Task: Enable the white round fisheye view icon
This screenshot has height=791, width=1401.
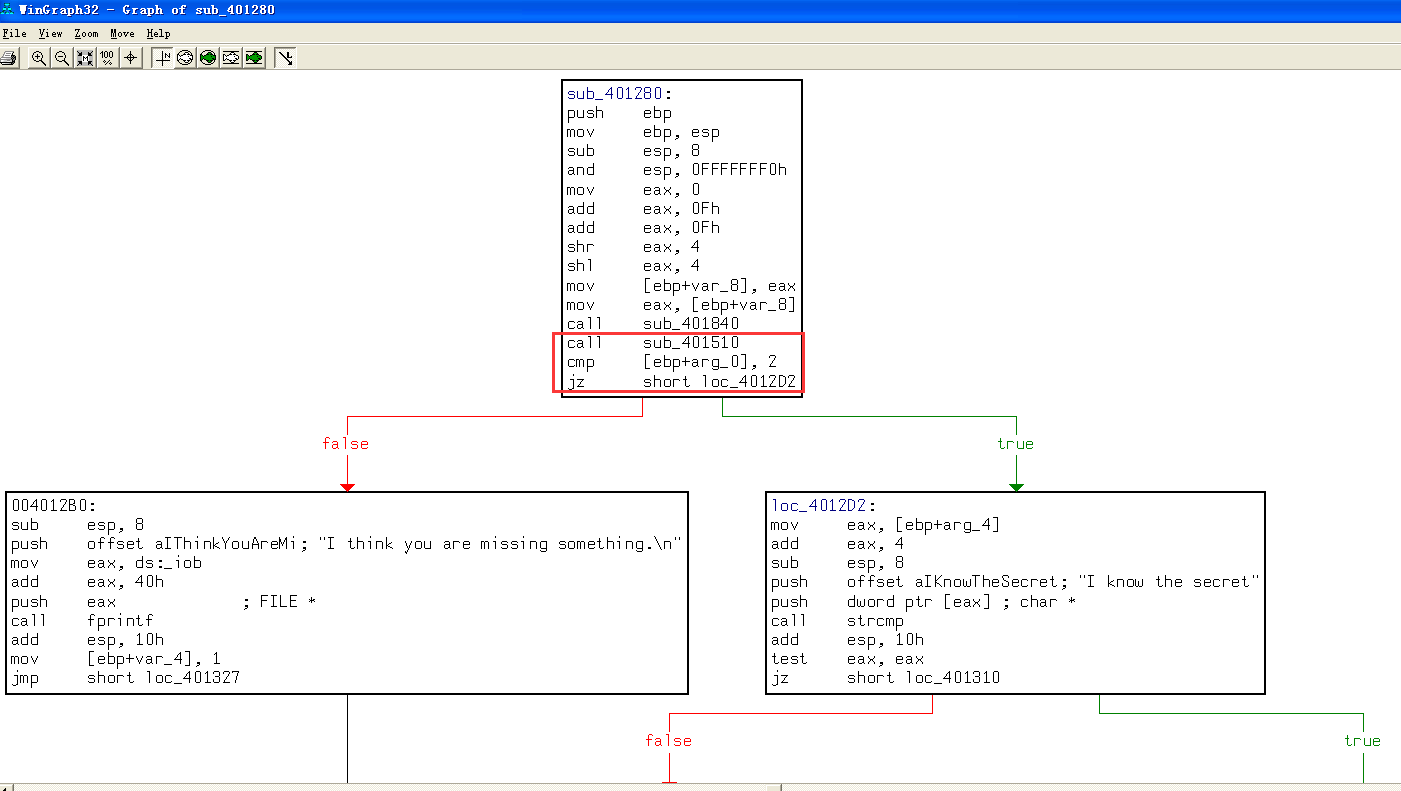Action: point(185,58)
